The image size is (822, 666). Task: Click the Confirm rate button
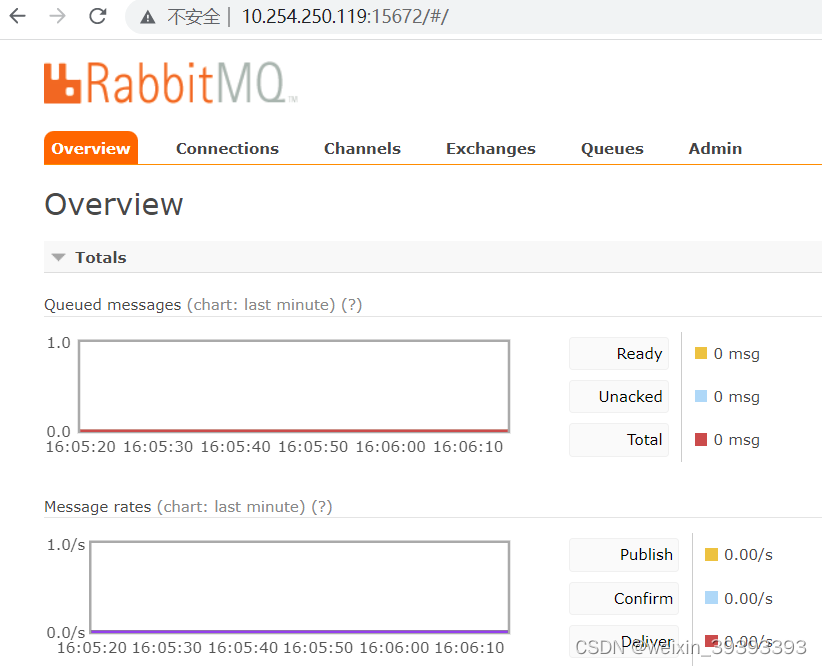click(x=623, y=598)
